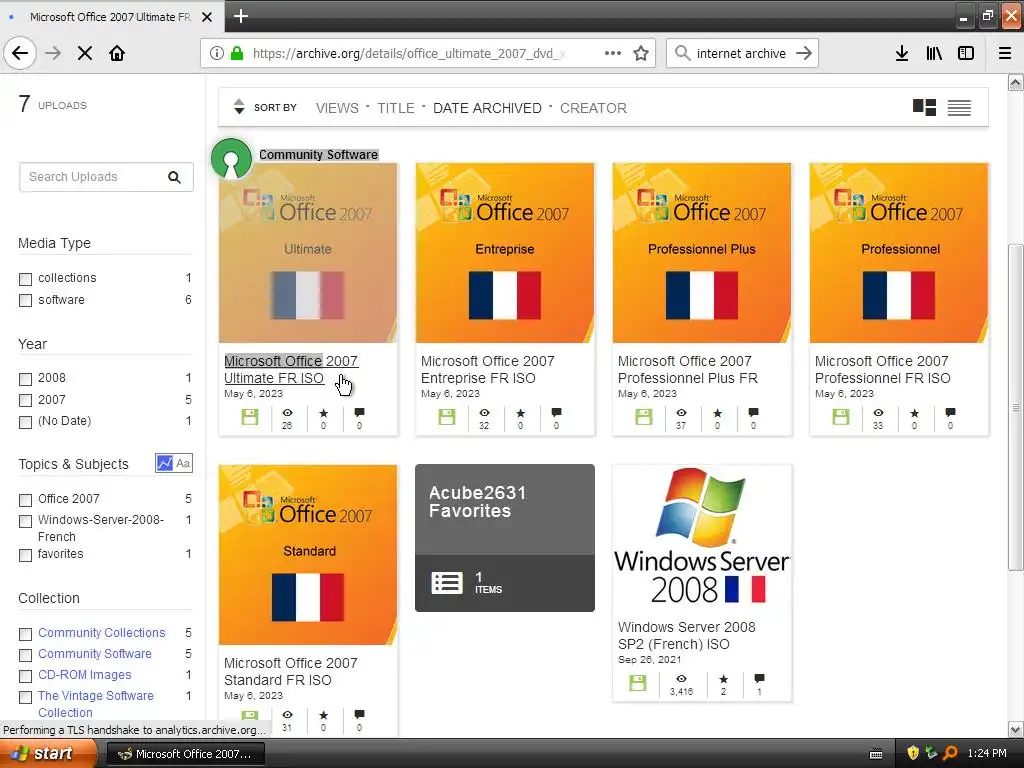The width and height of the screenshot is (1024, 768).
Task: Stop loading the page
Action: 85,54
